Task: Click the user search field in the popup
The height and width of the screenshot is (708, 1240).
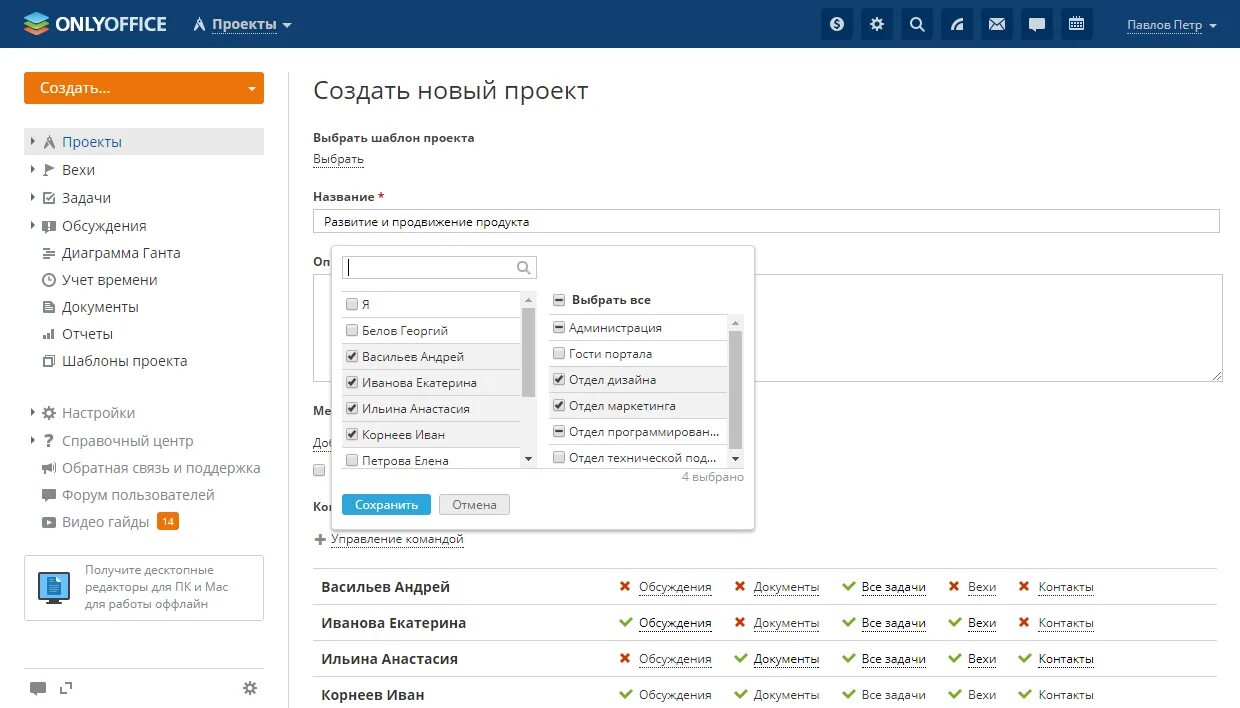Action: [x=430, y=267]
